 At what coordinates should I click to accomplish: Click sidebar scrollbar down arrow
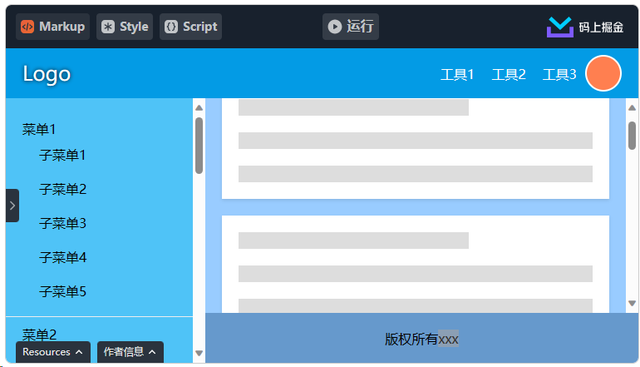click(199, 353)
